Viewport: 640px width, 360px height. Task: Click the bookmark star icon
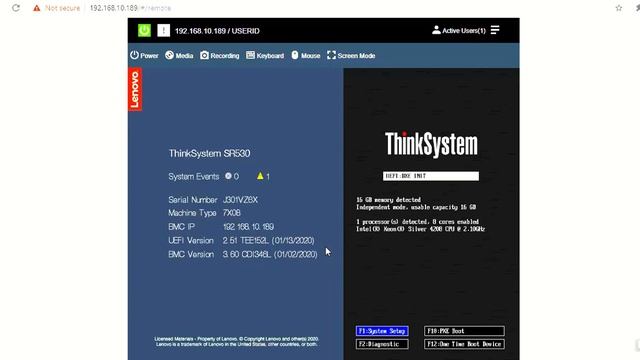(x=619, y=8)
